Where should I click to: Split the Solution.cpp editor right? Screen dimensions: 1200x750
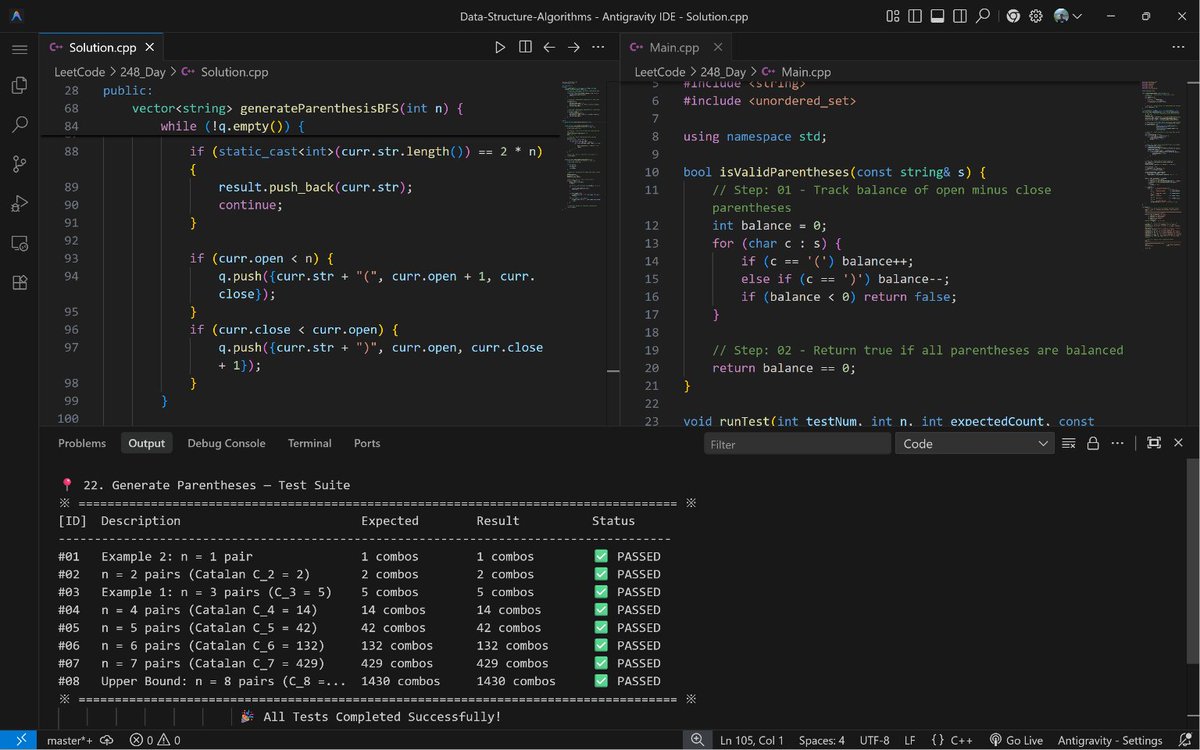coord(525,47)
